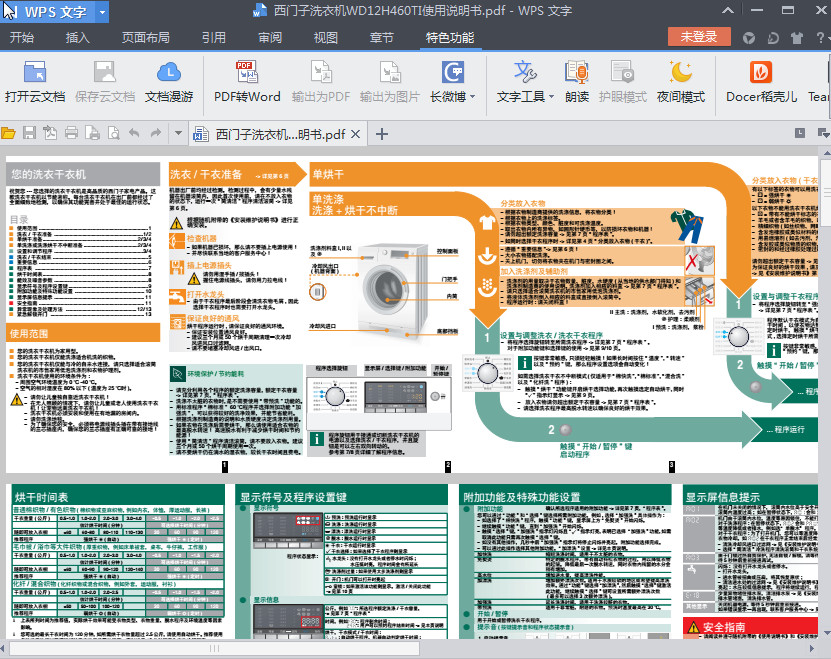Expand the 长微博 dropdown arrow
Image resolution: width=831 pixels, height=659 pixels.
tap(472, 97)
